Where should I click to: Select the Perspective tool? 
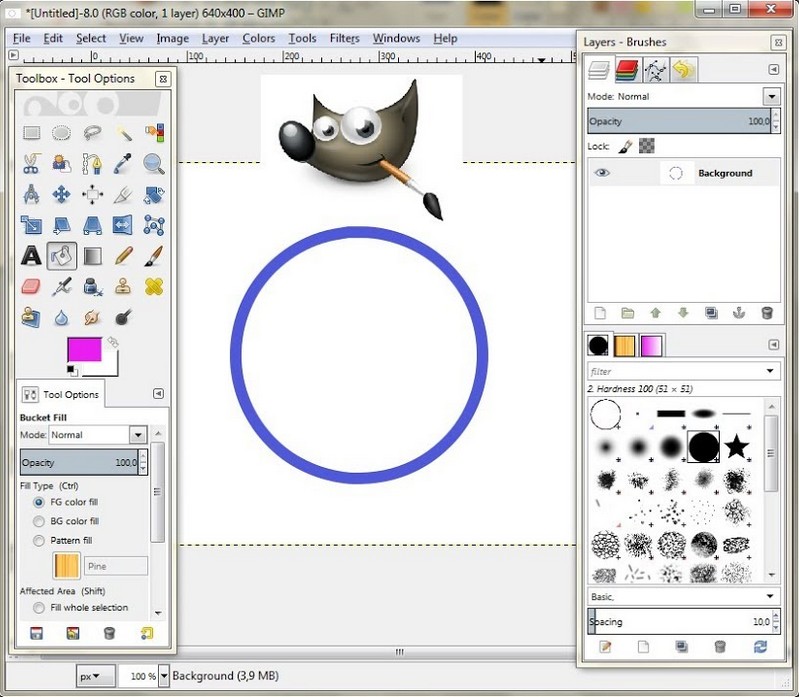point(92,225)
